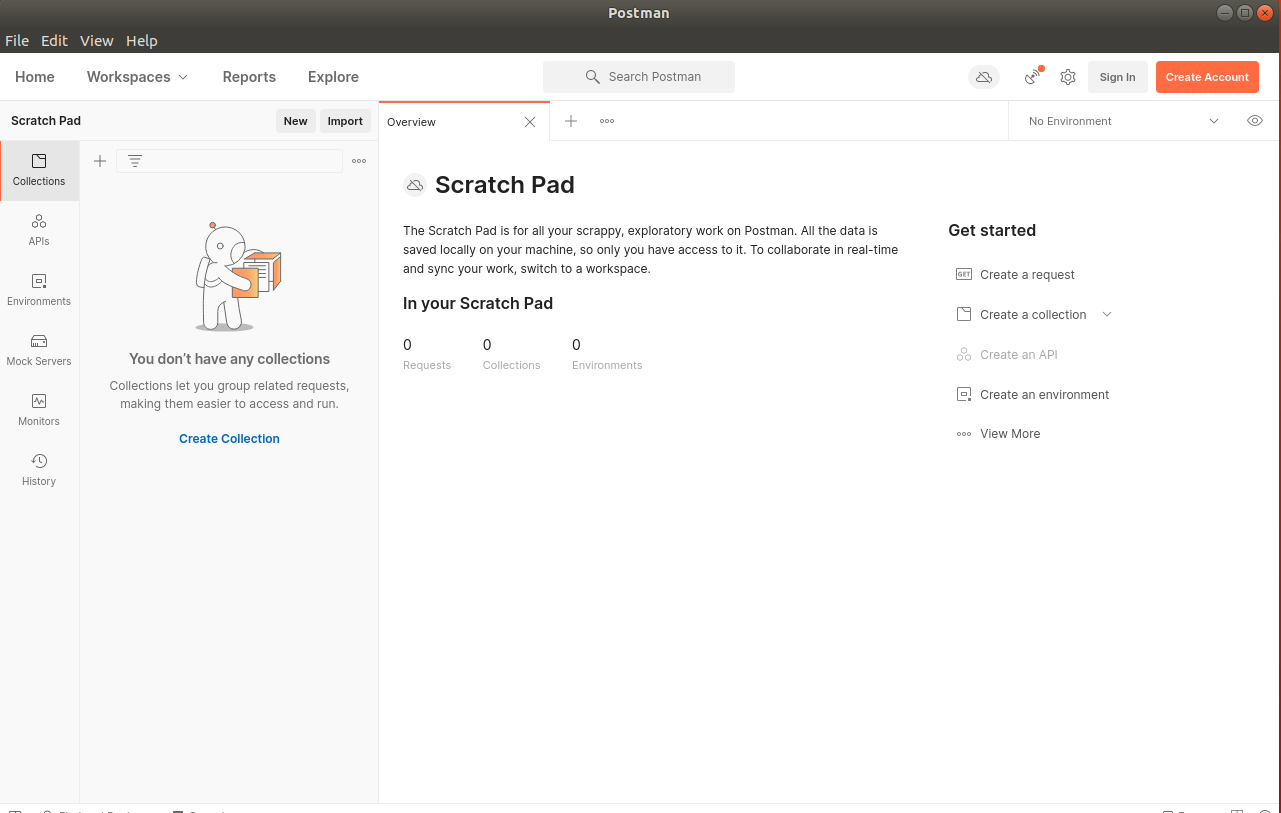Click the filter icon in collections search

coord(135,161)
